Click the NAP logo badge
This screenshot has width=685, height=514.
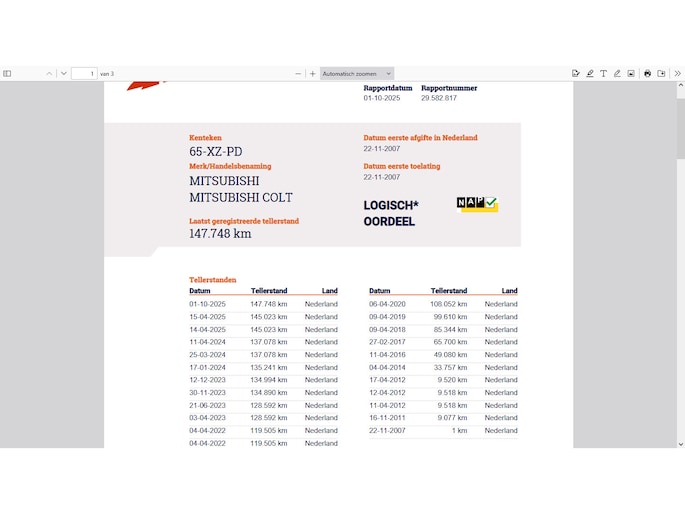point(477,203)
